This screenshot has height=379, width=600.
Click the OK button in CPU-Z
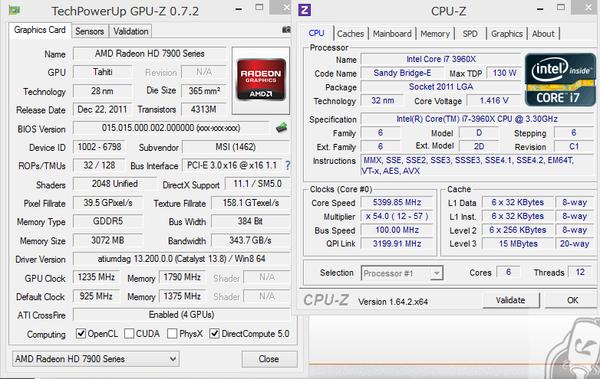tap(572, 300)
